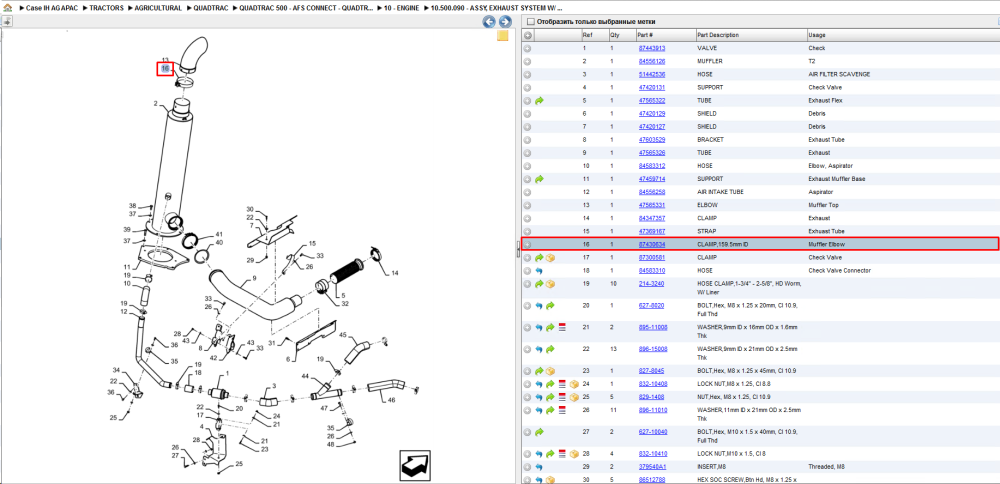Click green arrow icon on WASHER row 26
This screenshot has width=1000, height=484.
point(550,410)
